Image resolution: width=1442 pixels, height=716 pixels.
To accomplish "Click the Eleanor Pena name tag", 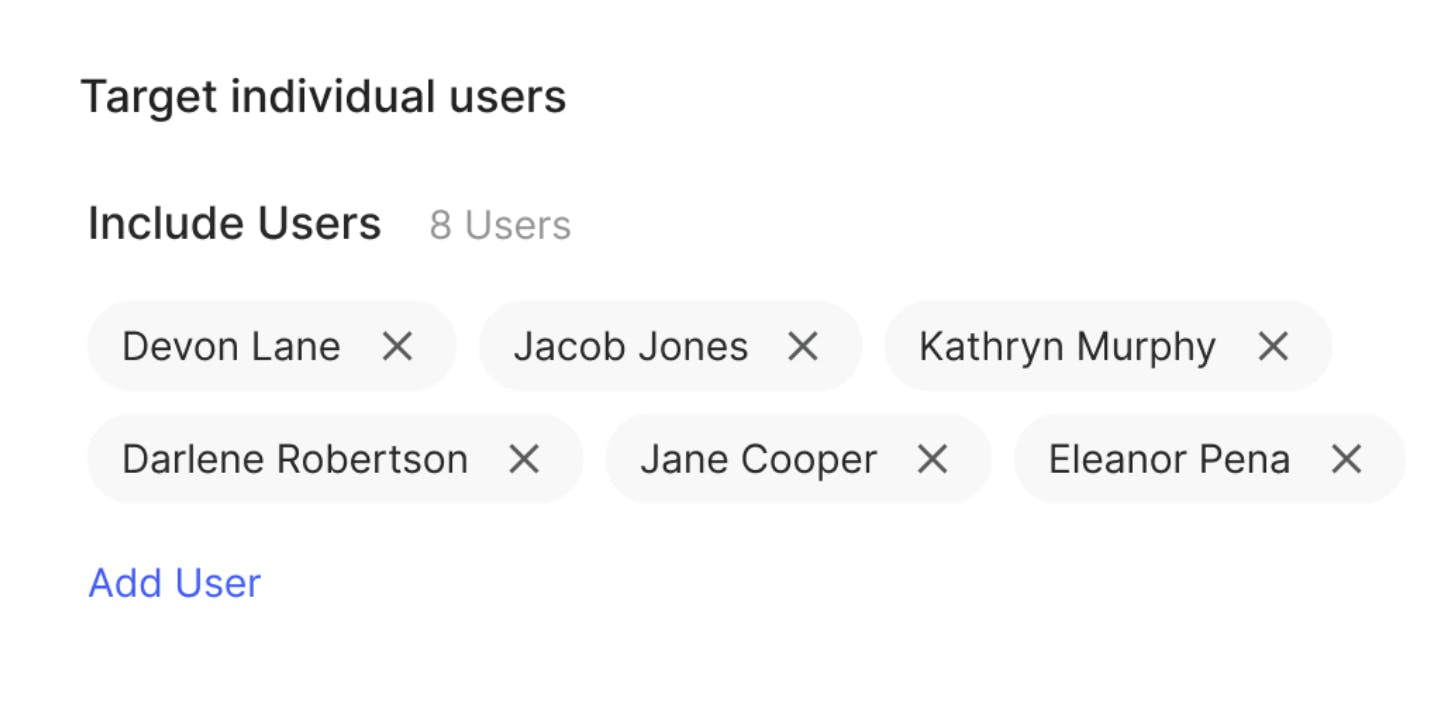I will pos(1169,460).
